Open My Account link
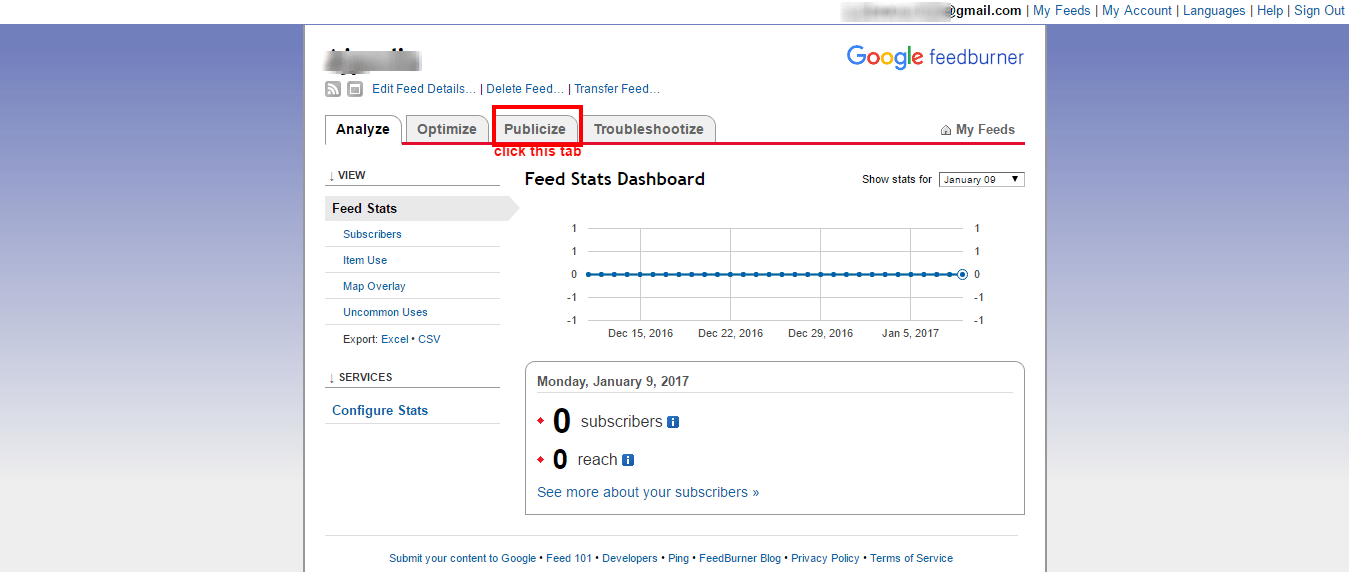This screenshot has height=572, width=1349. pos(1137,11)
